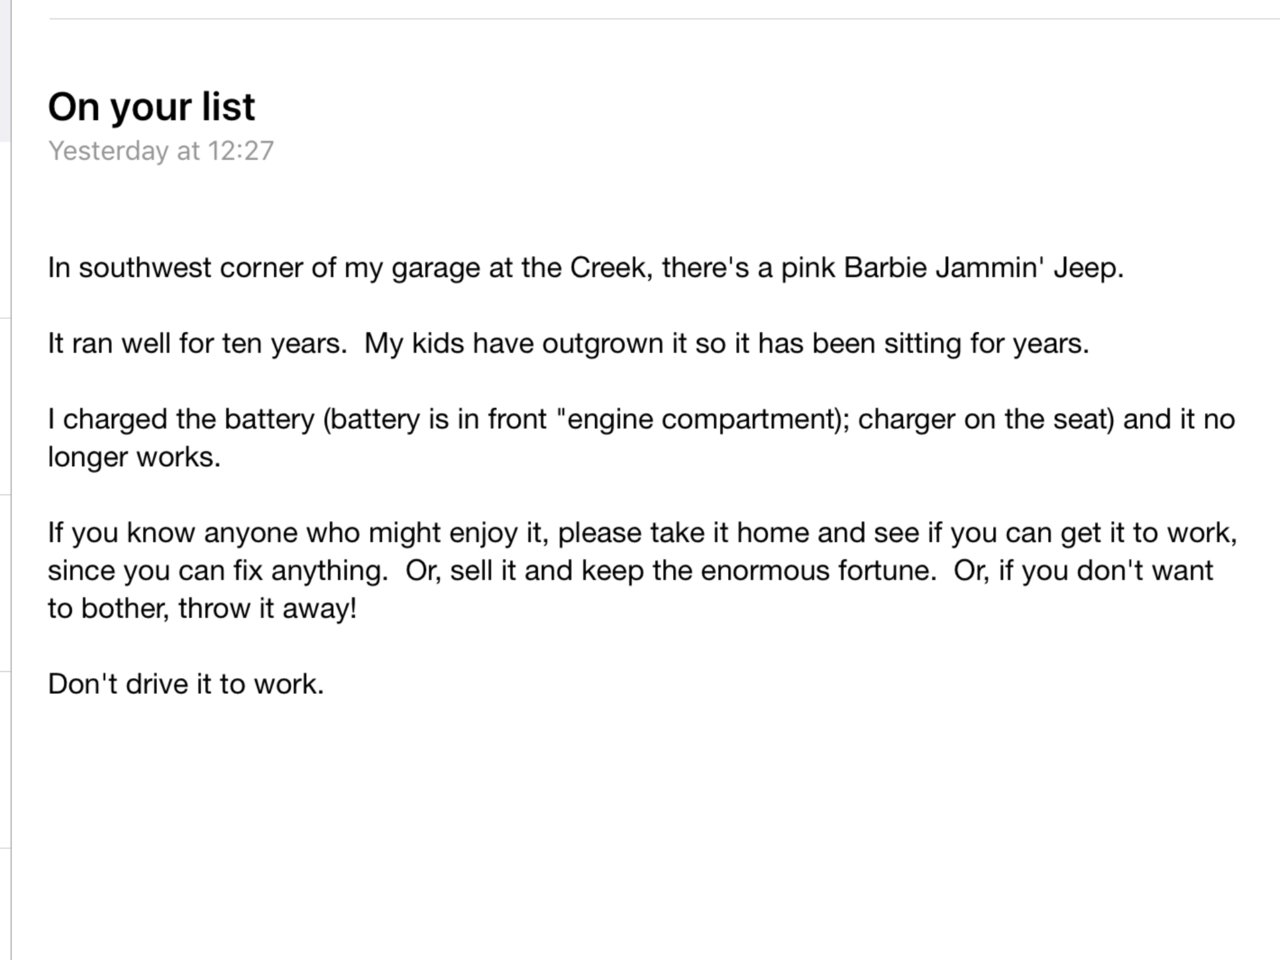Viewport: 1280px width, 960px height.
Task: Place cursor in the "In southwest corner" sentence
Action: coord(586,269)
